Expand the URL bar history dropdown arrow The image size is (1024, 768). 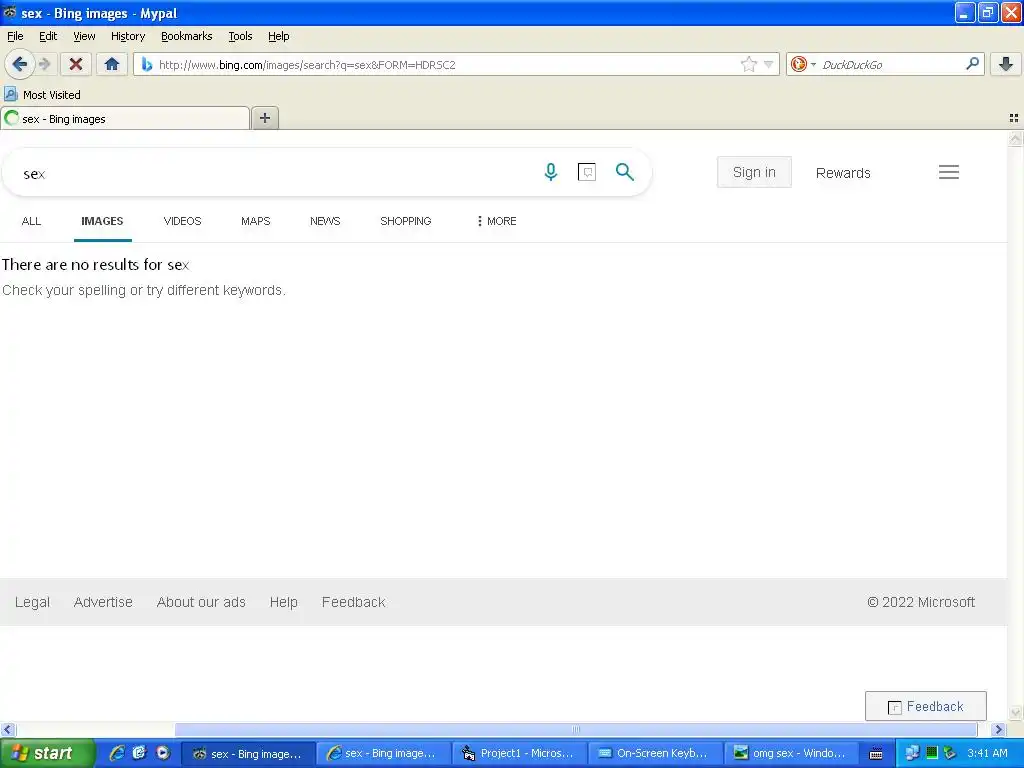pyautogui.click(x=768, y=64)
